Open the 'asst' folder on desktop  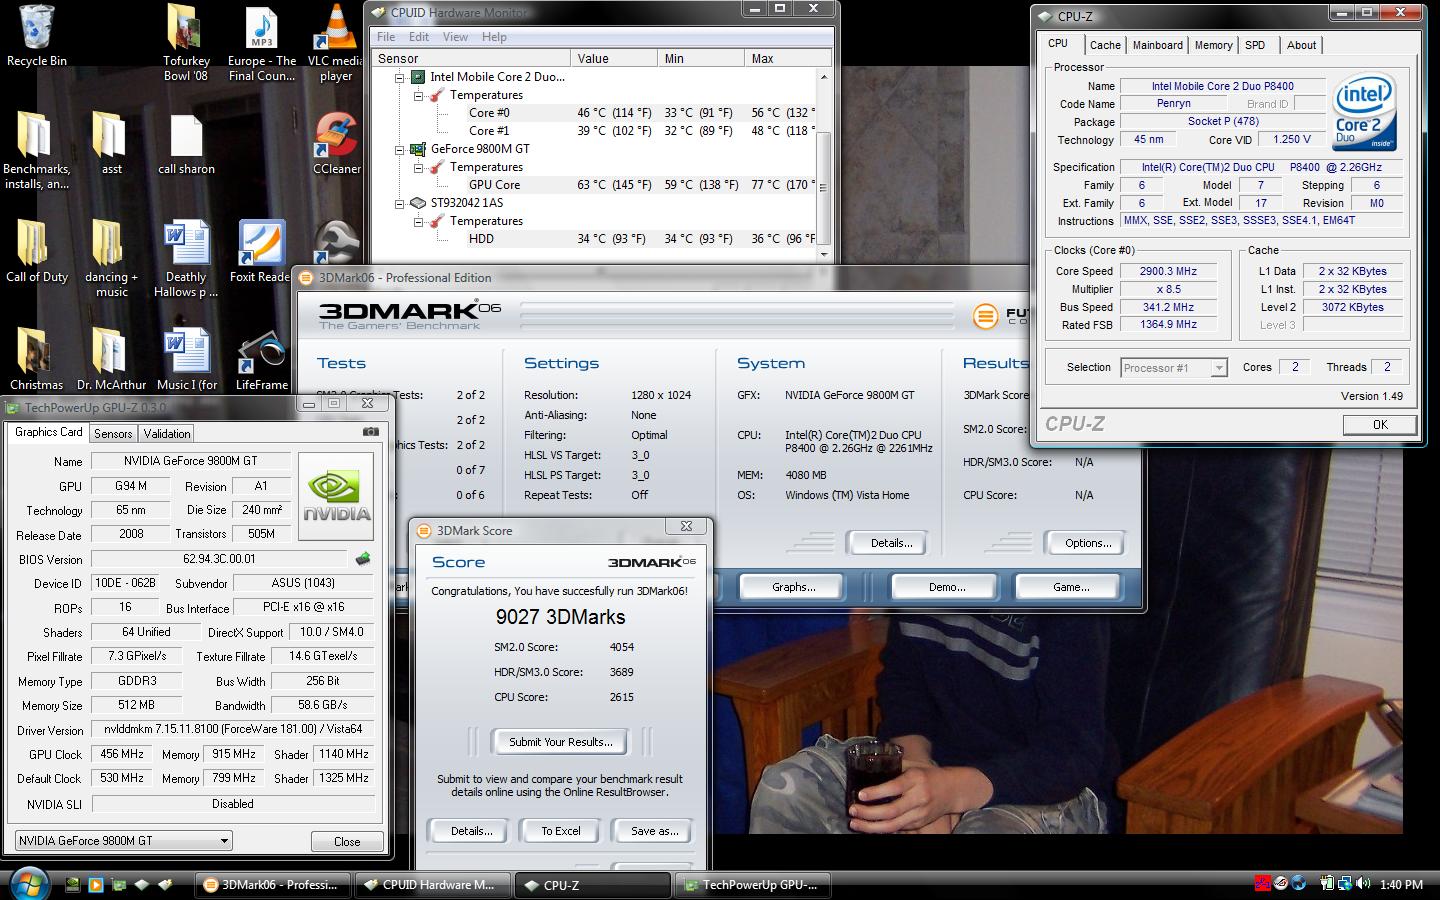coord(111,143)
